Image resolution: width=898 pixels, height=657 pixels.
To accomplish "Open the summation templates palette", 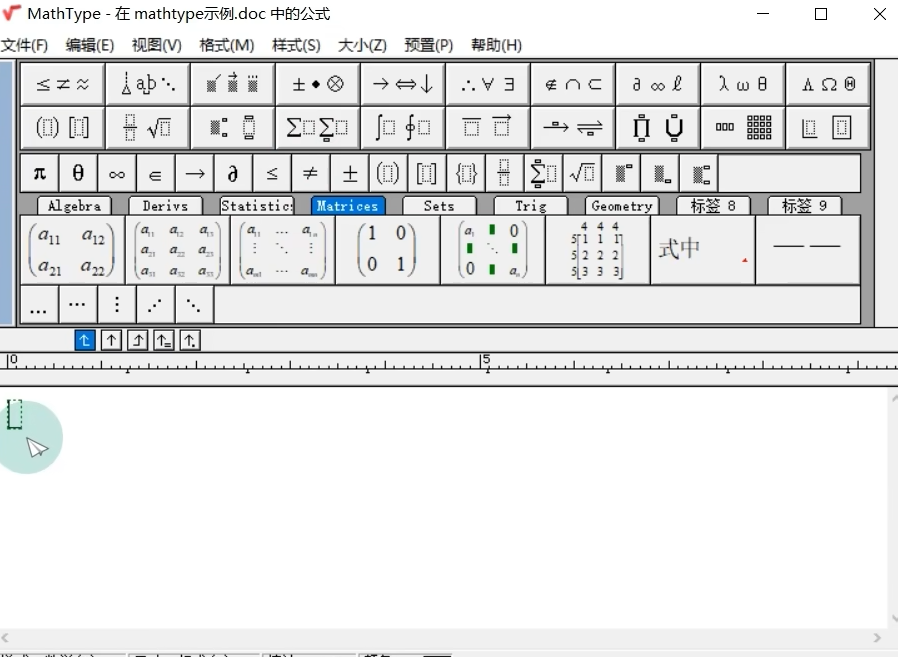I will pyautogui.click(x=317, y=127).
